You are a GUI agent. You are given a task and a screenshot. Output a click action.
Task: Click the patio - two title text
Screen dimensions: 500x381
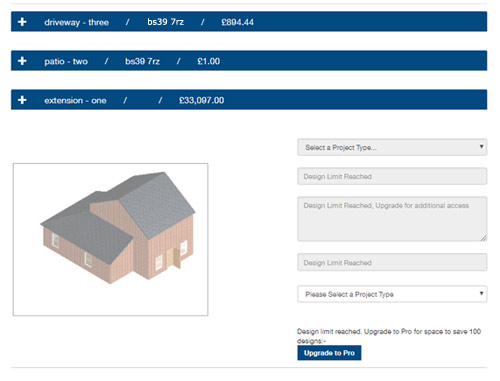(66, 61)
